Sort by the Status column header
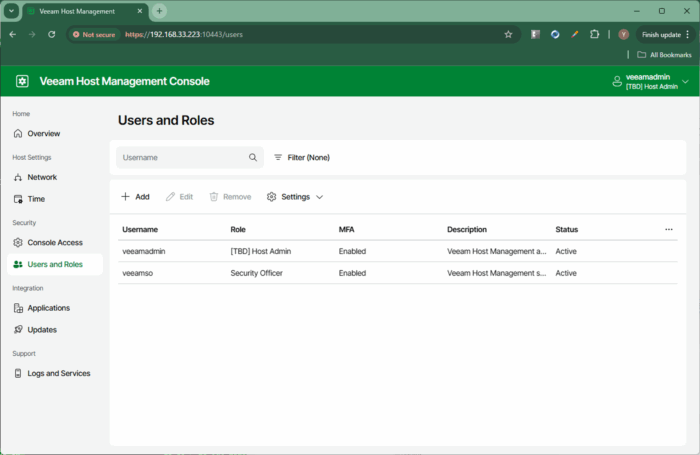Screen dimensions: 700x455 (567, 230)
